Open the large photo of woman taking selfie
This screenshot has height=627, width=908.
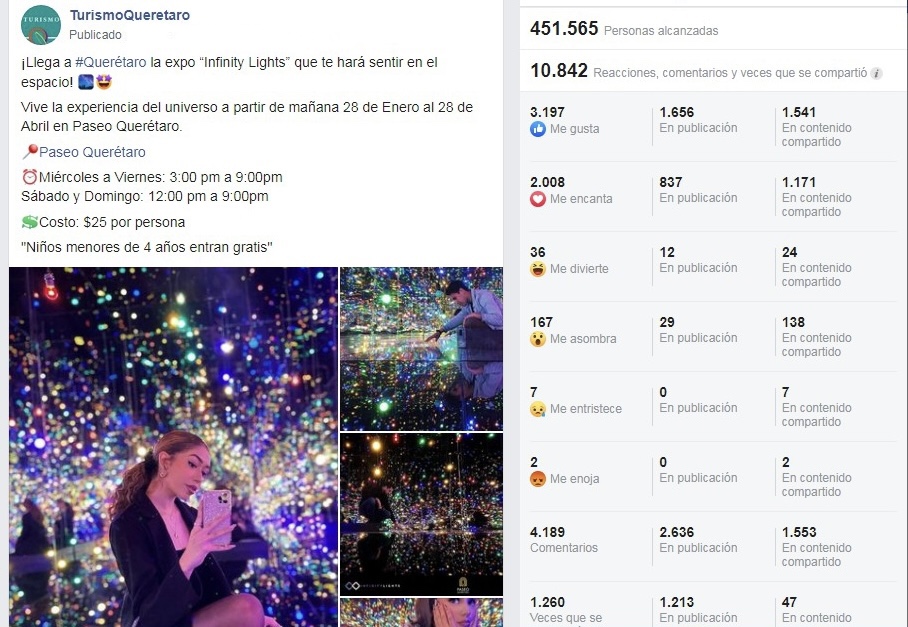[x=173, y=447]
